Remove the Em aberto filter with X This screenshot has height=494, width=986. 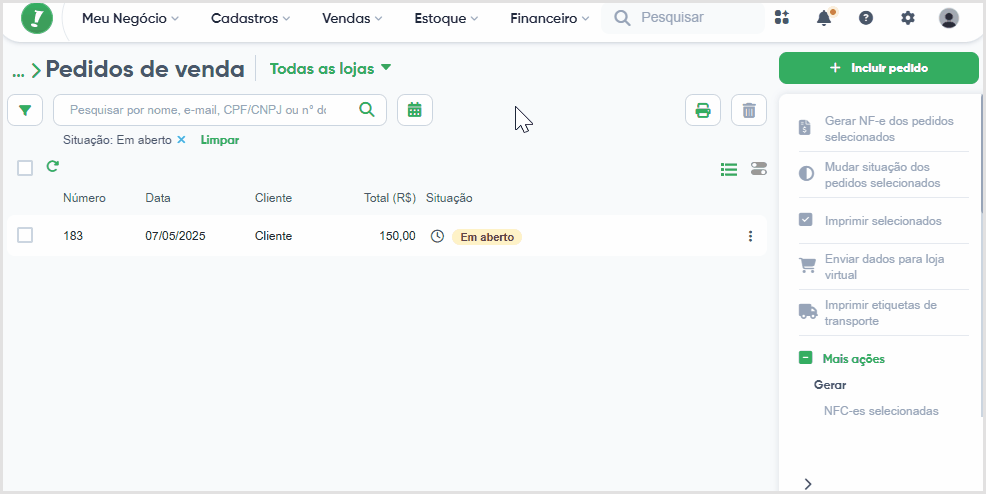(181, 140)
